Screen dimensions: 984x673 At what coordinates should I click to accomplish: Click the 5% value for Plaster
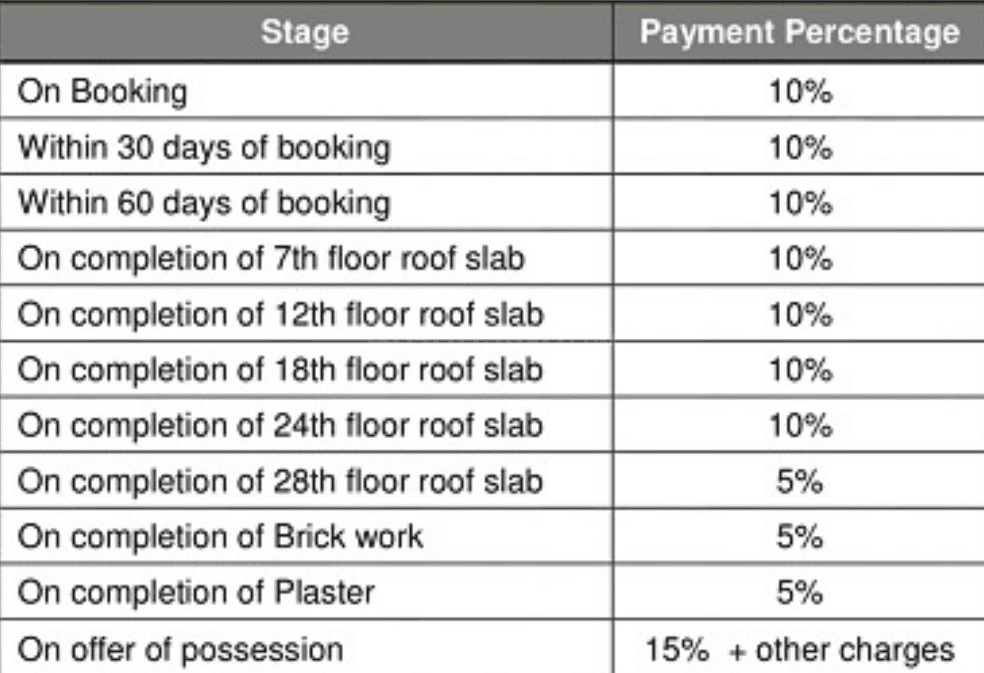[799, 593]
